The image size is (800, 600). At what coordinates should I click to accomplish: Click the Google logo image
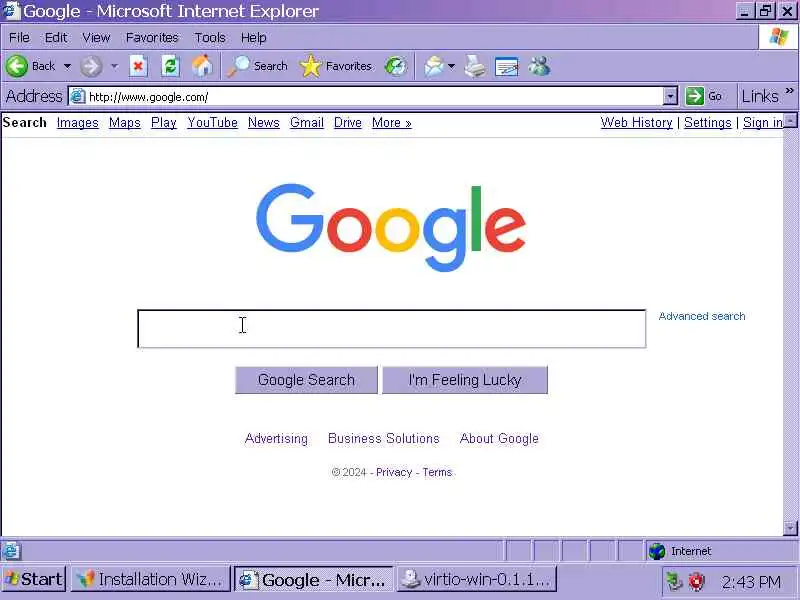coord(391,228)
